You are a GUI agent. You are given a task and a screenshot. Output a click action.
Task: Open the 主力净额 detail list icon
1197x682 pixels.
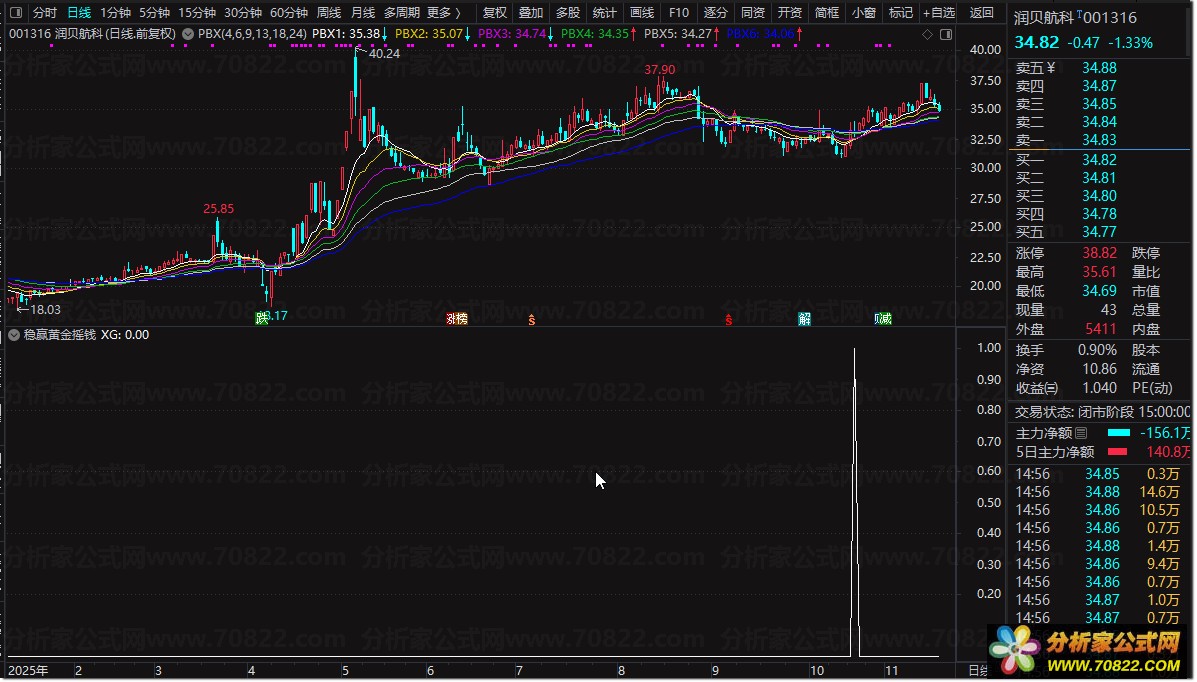click(1081, 433)
